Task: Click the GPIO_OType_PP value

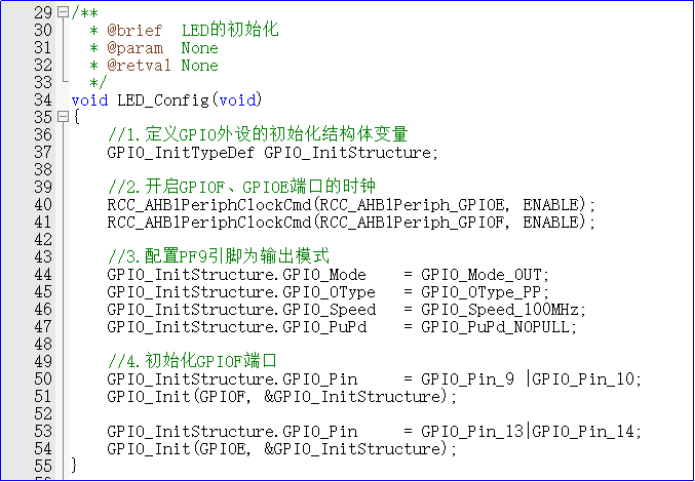Action: pos(484,292)
